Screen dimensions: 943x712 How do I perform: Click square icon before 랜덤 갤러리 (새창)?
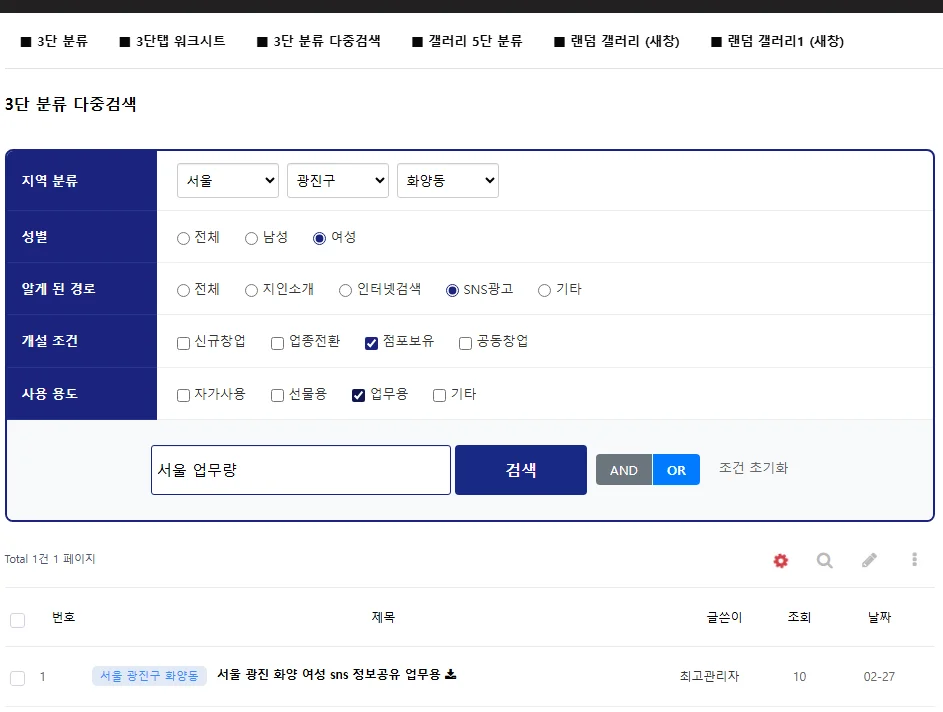[x=559, y=41]
